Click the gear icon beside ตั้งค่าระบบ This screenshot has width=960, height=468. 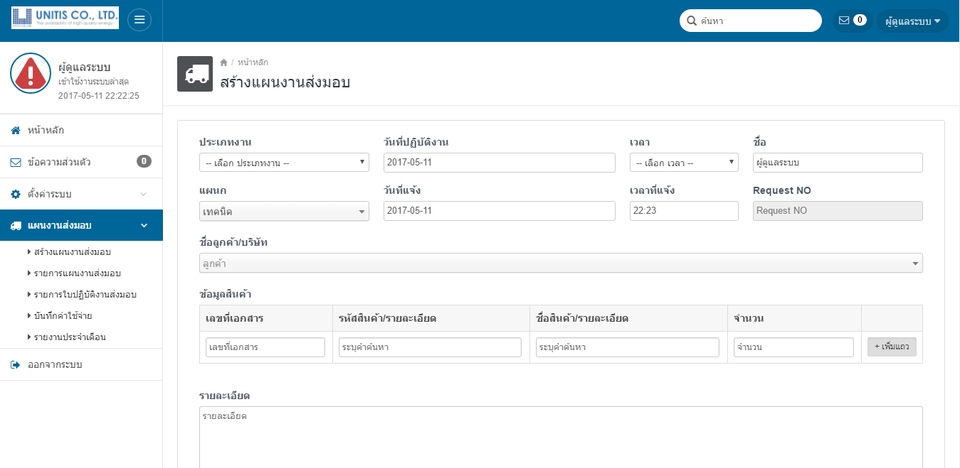16,194
